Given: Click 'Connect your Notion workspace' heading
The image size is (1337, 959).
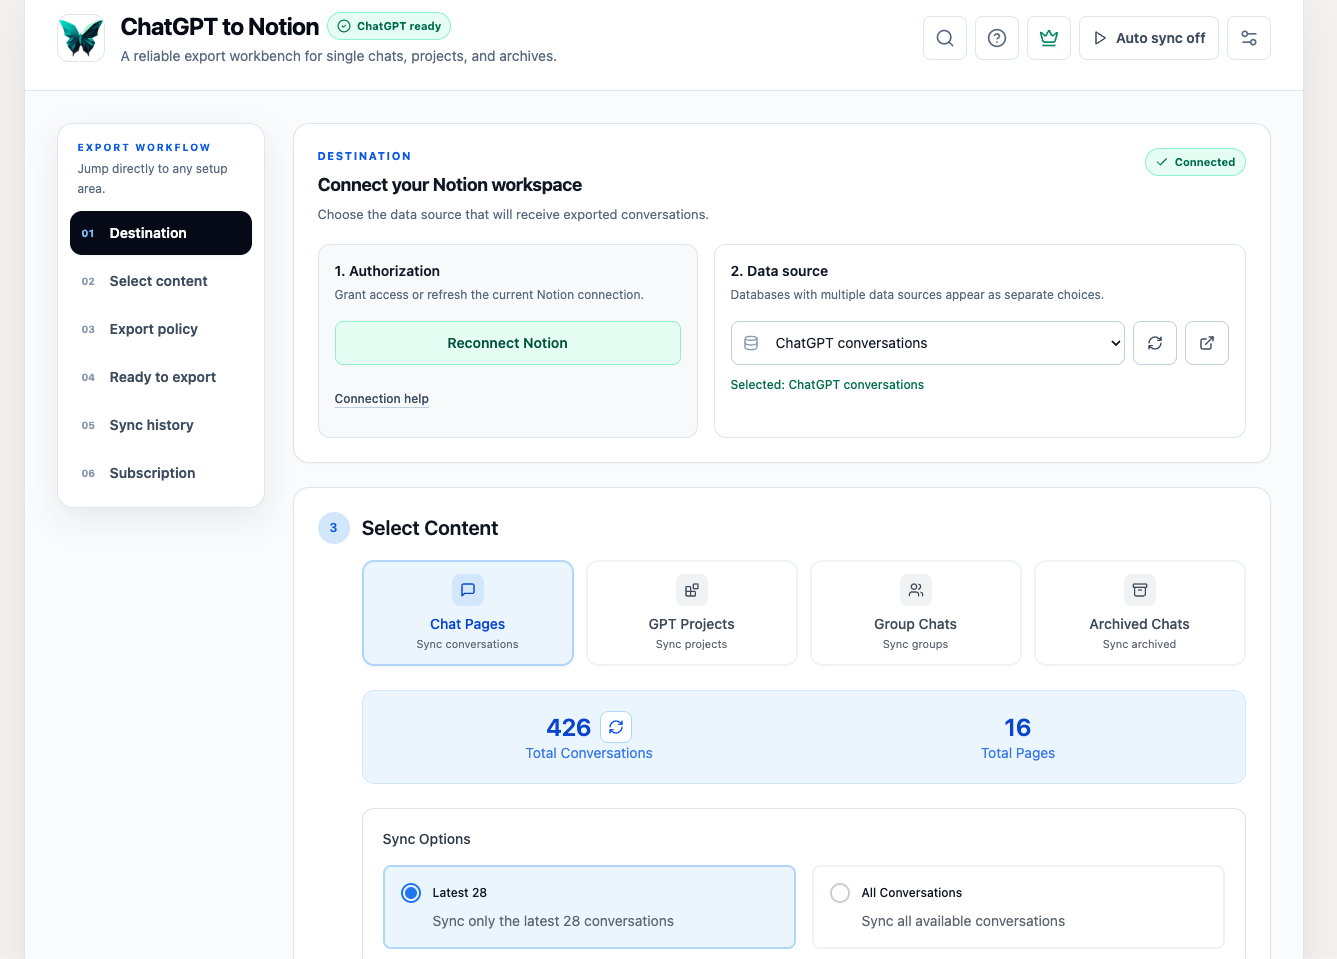Looking at the screenshot, I should (x=450, y=185).
